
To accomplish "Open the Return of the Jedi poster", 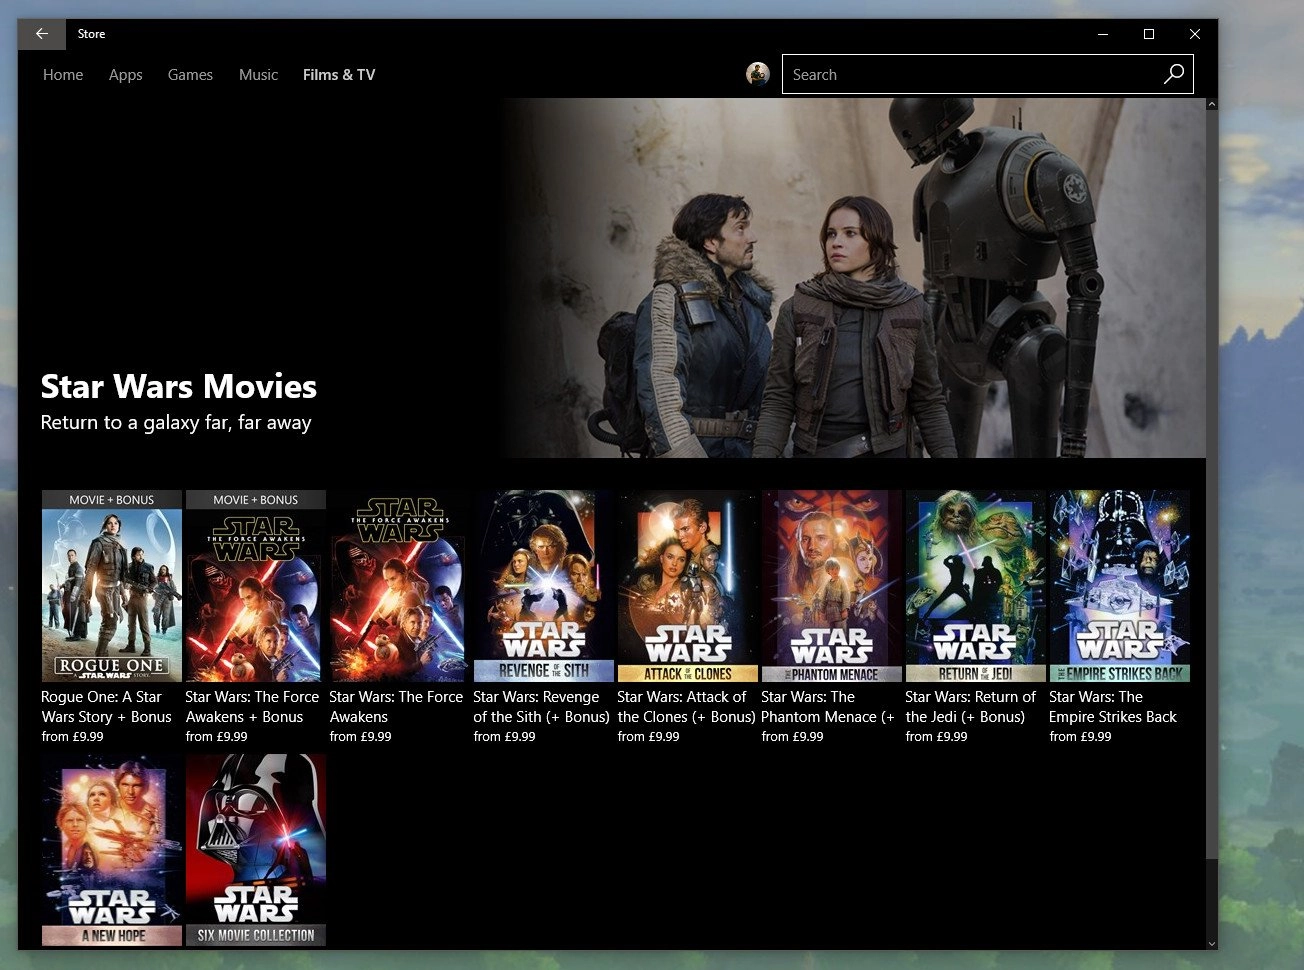I will point(976,586).
